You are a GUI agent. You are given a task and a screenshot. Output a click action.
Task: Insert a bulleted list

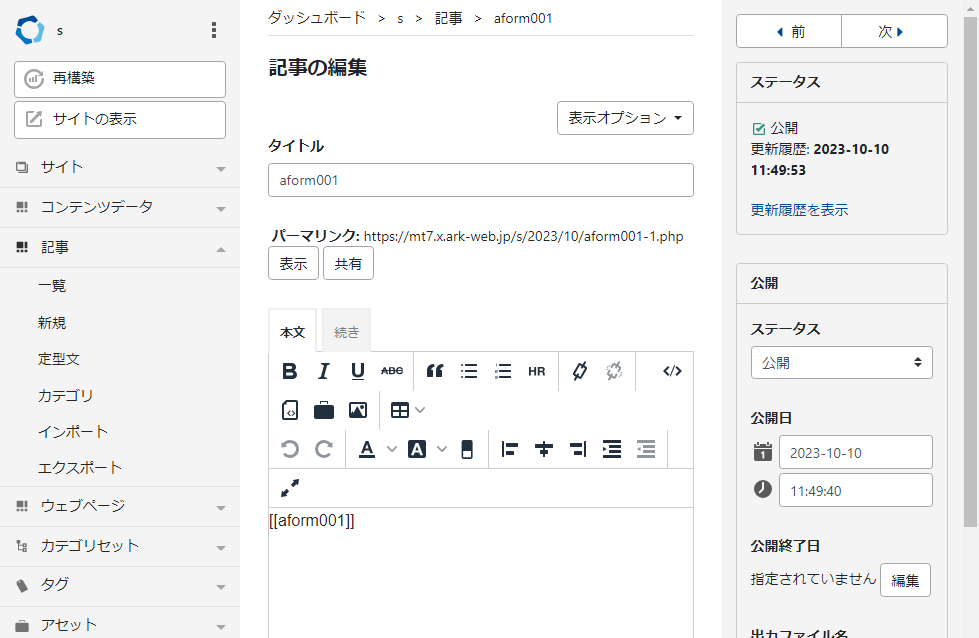[469, 371]
